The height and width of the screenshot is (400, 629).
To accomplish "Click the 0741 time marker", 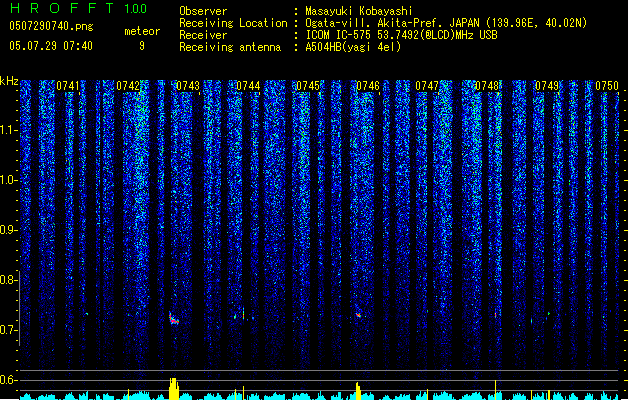I will [68, 86].
